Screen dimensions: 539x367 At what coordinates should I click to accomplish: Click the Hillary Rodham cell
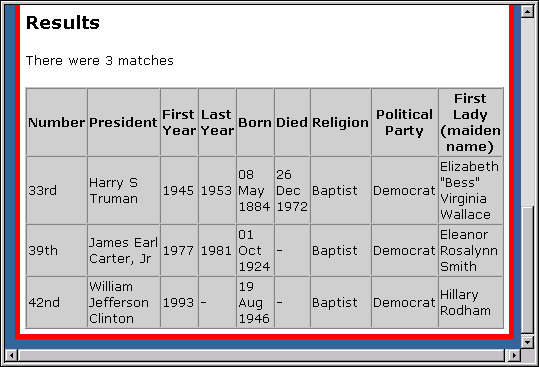[x=470, y=302]
